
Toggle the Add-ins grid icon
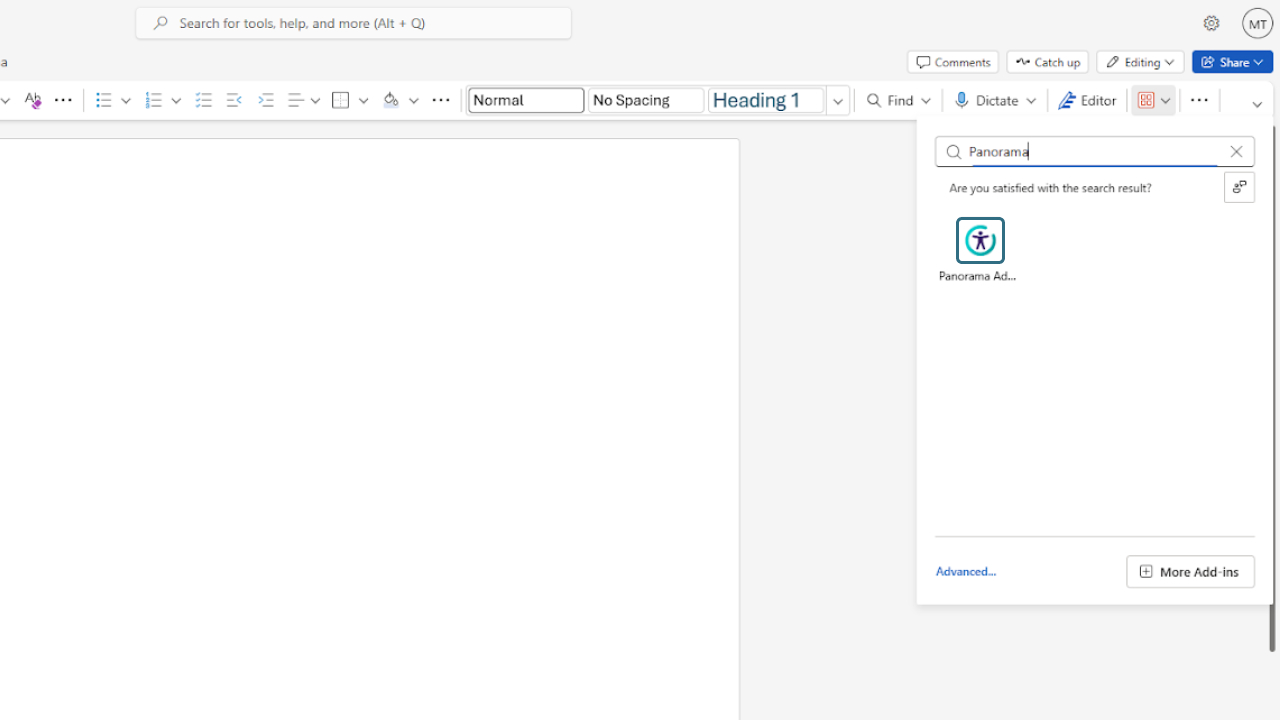click(x=1146, y=100)
